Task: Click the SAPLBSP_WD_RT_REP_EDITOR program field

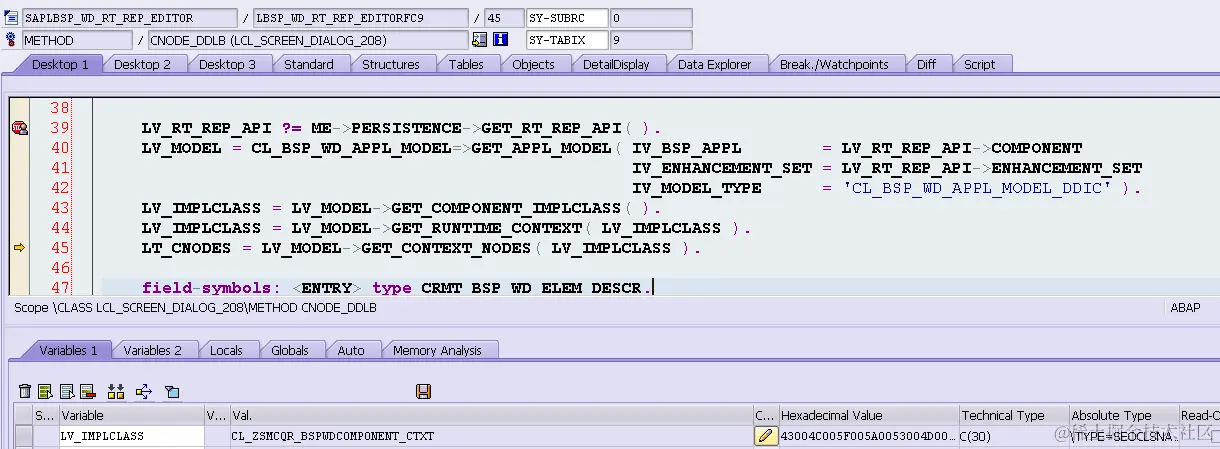Action: [x=128, y=18]
